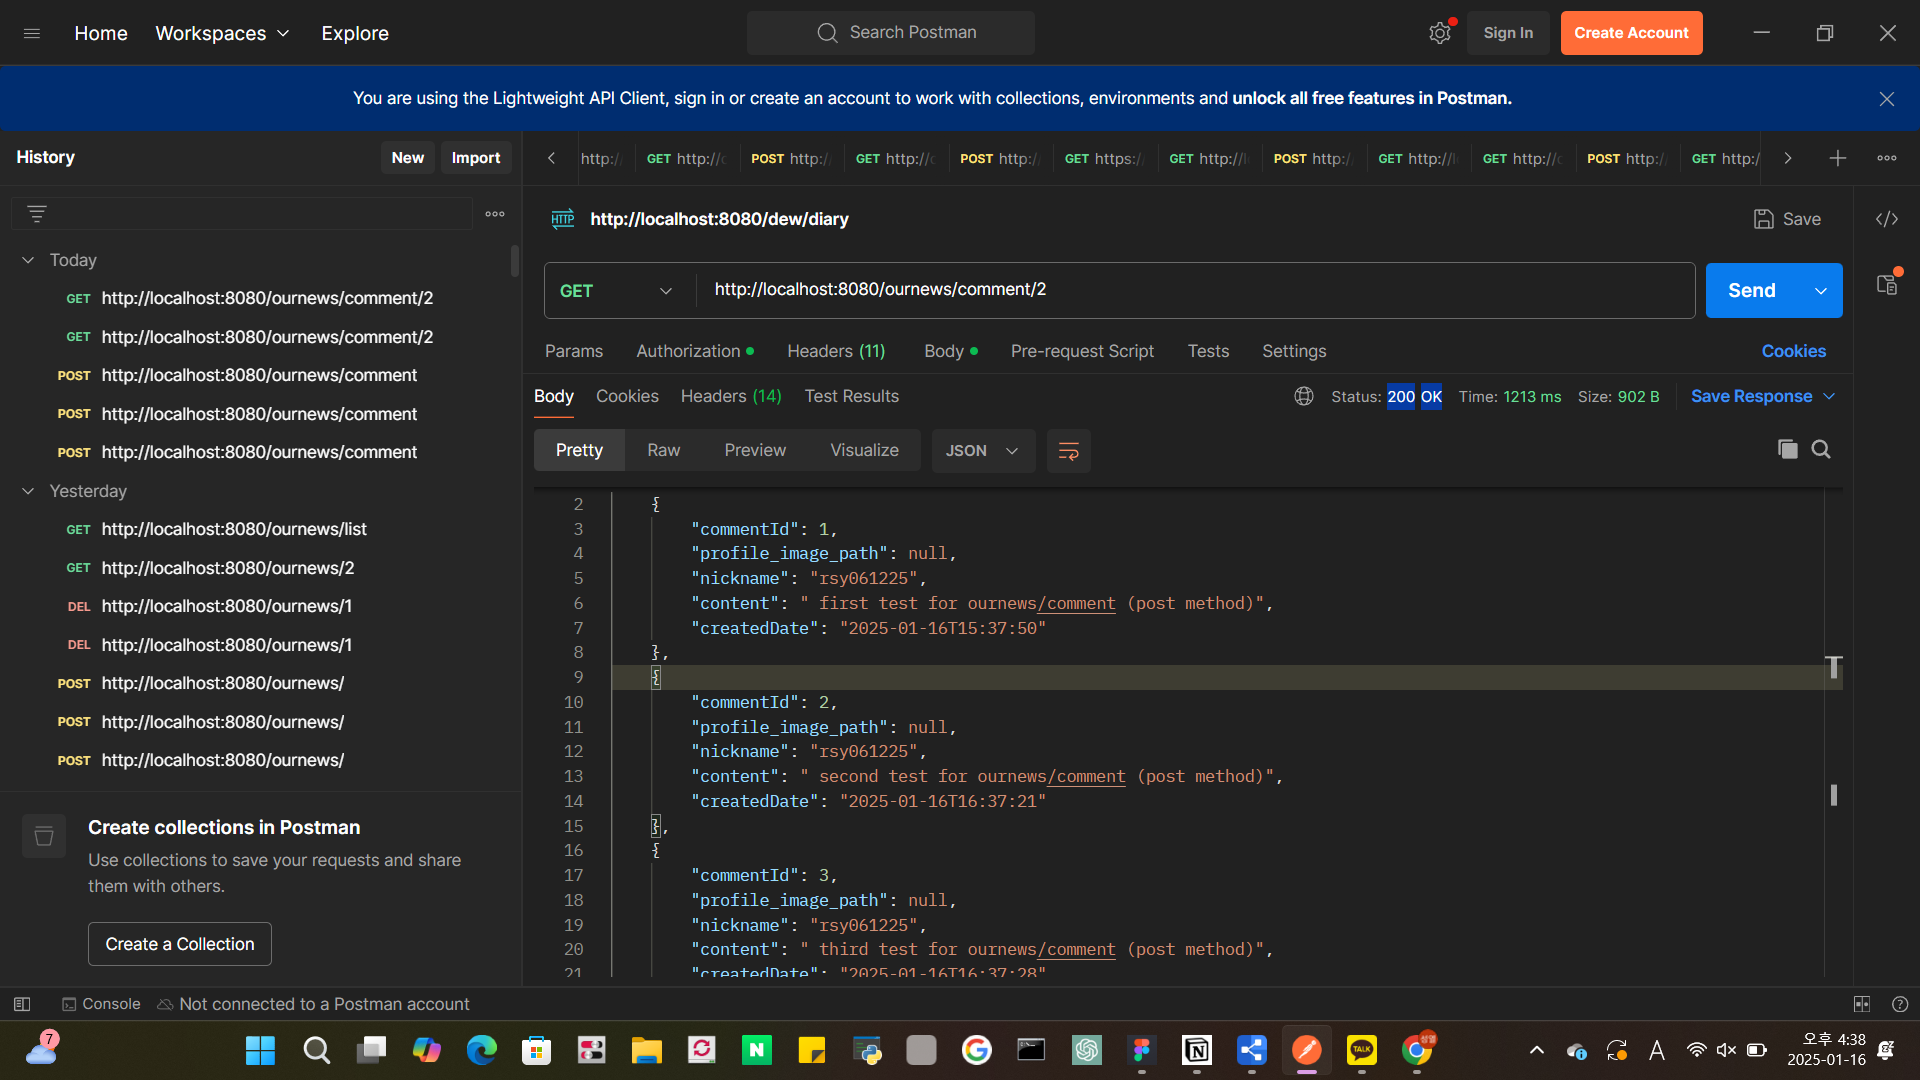
Task: Open the Save Response dropdown
Action: (1762, 397)
